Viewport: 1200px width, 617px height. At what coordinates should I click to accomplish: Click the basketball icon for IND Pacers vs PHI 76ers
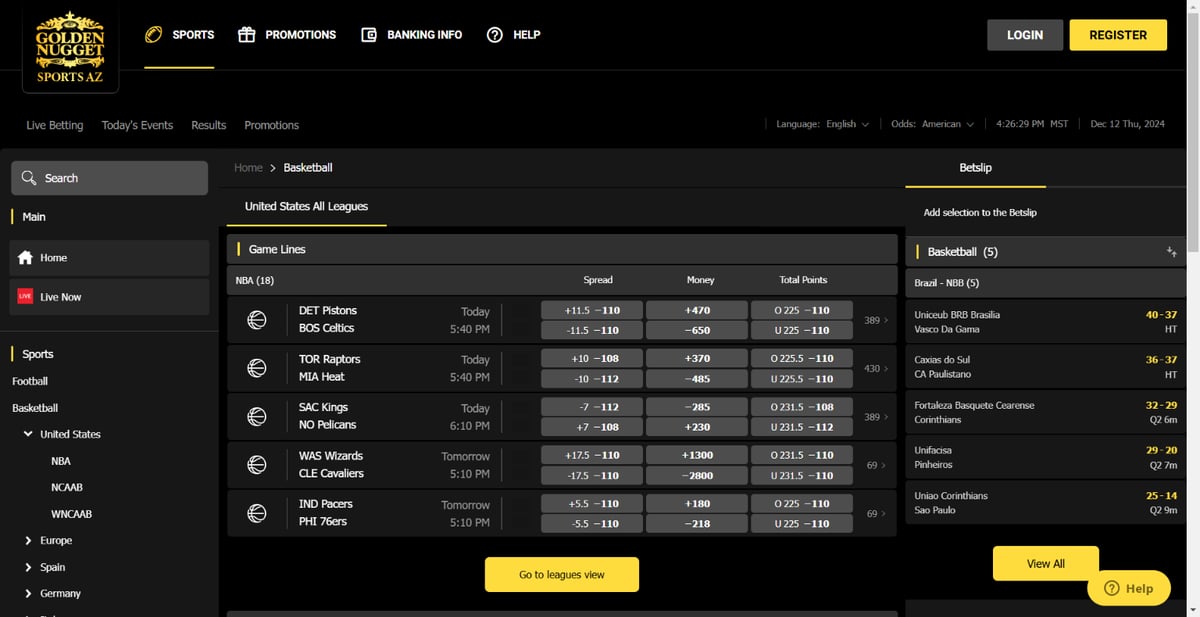pyautogui.click(x=257, y=513)
